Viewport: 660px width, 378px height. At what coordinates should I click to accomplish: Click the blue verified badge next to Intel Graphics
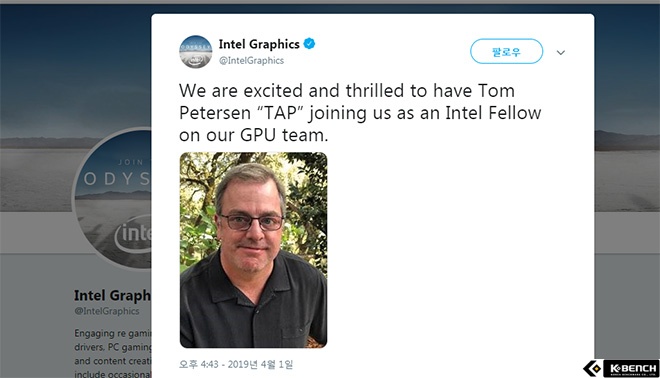point(309,43)
